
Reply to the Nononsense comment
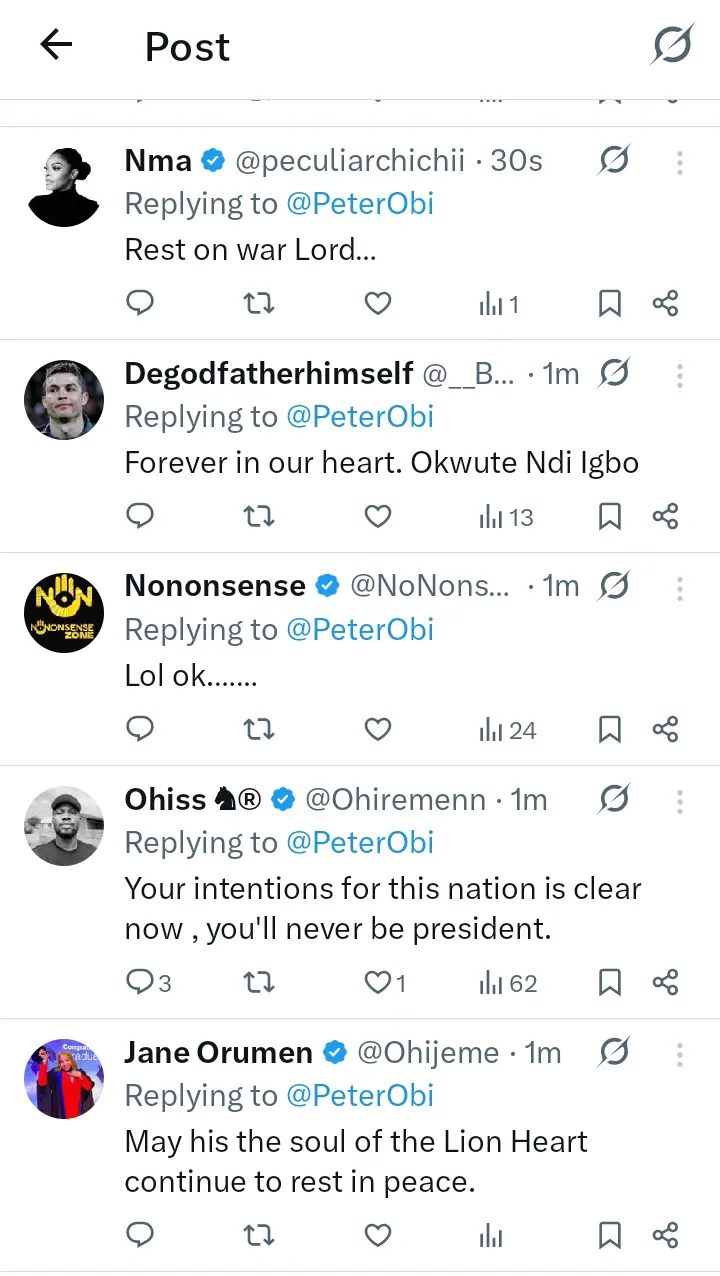[x=141, y=730]
